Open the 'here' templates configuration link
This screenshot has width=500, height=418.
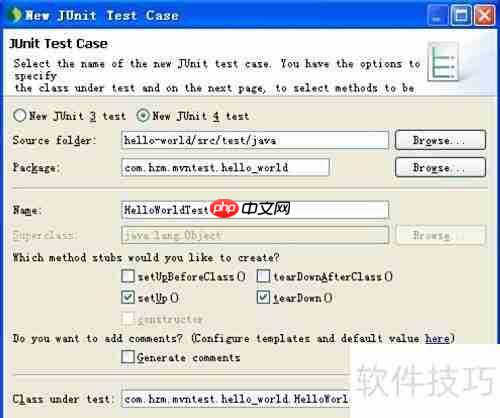coord(437,338)
